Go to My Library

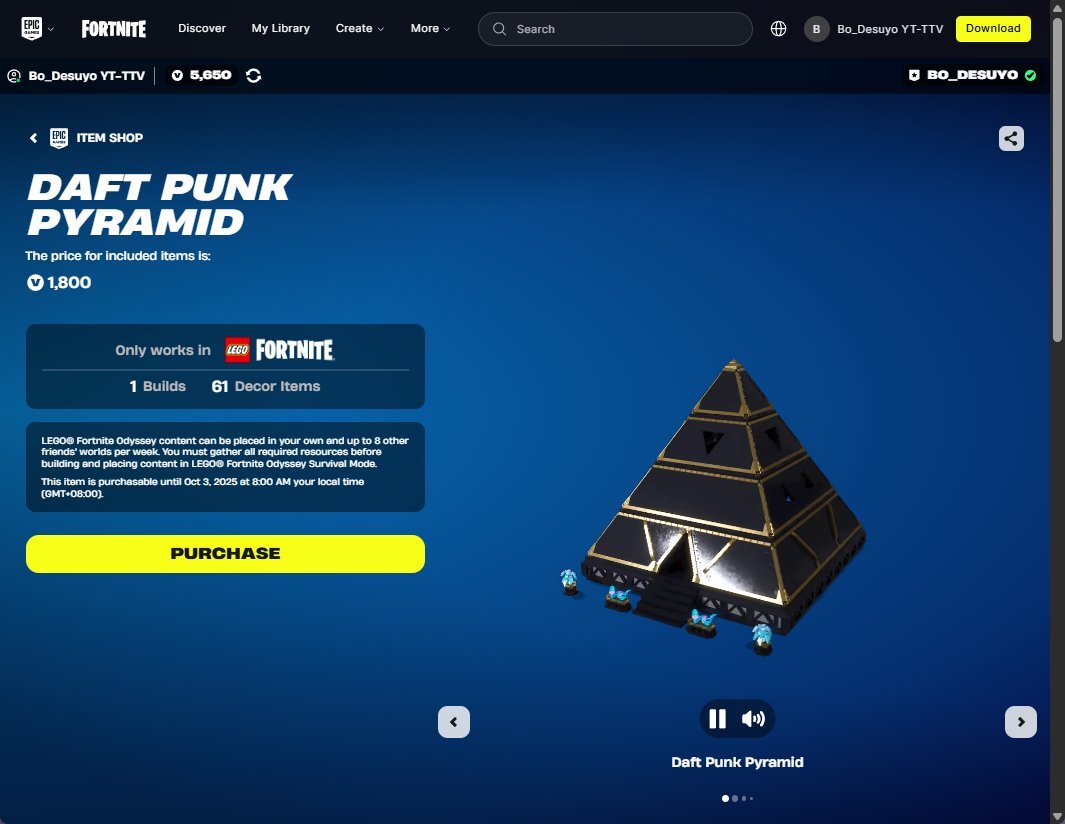(x=281, y=29)
